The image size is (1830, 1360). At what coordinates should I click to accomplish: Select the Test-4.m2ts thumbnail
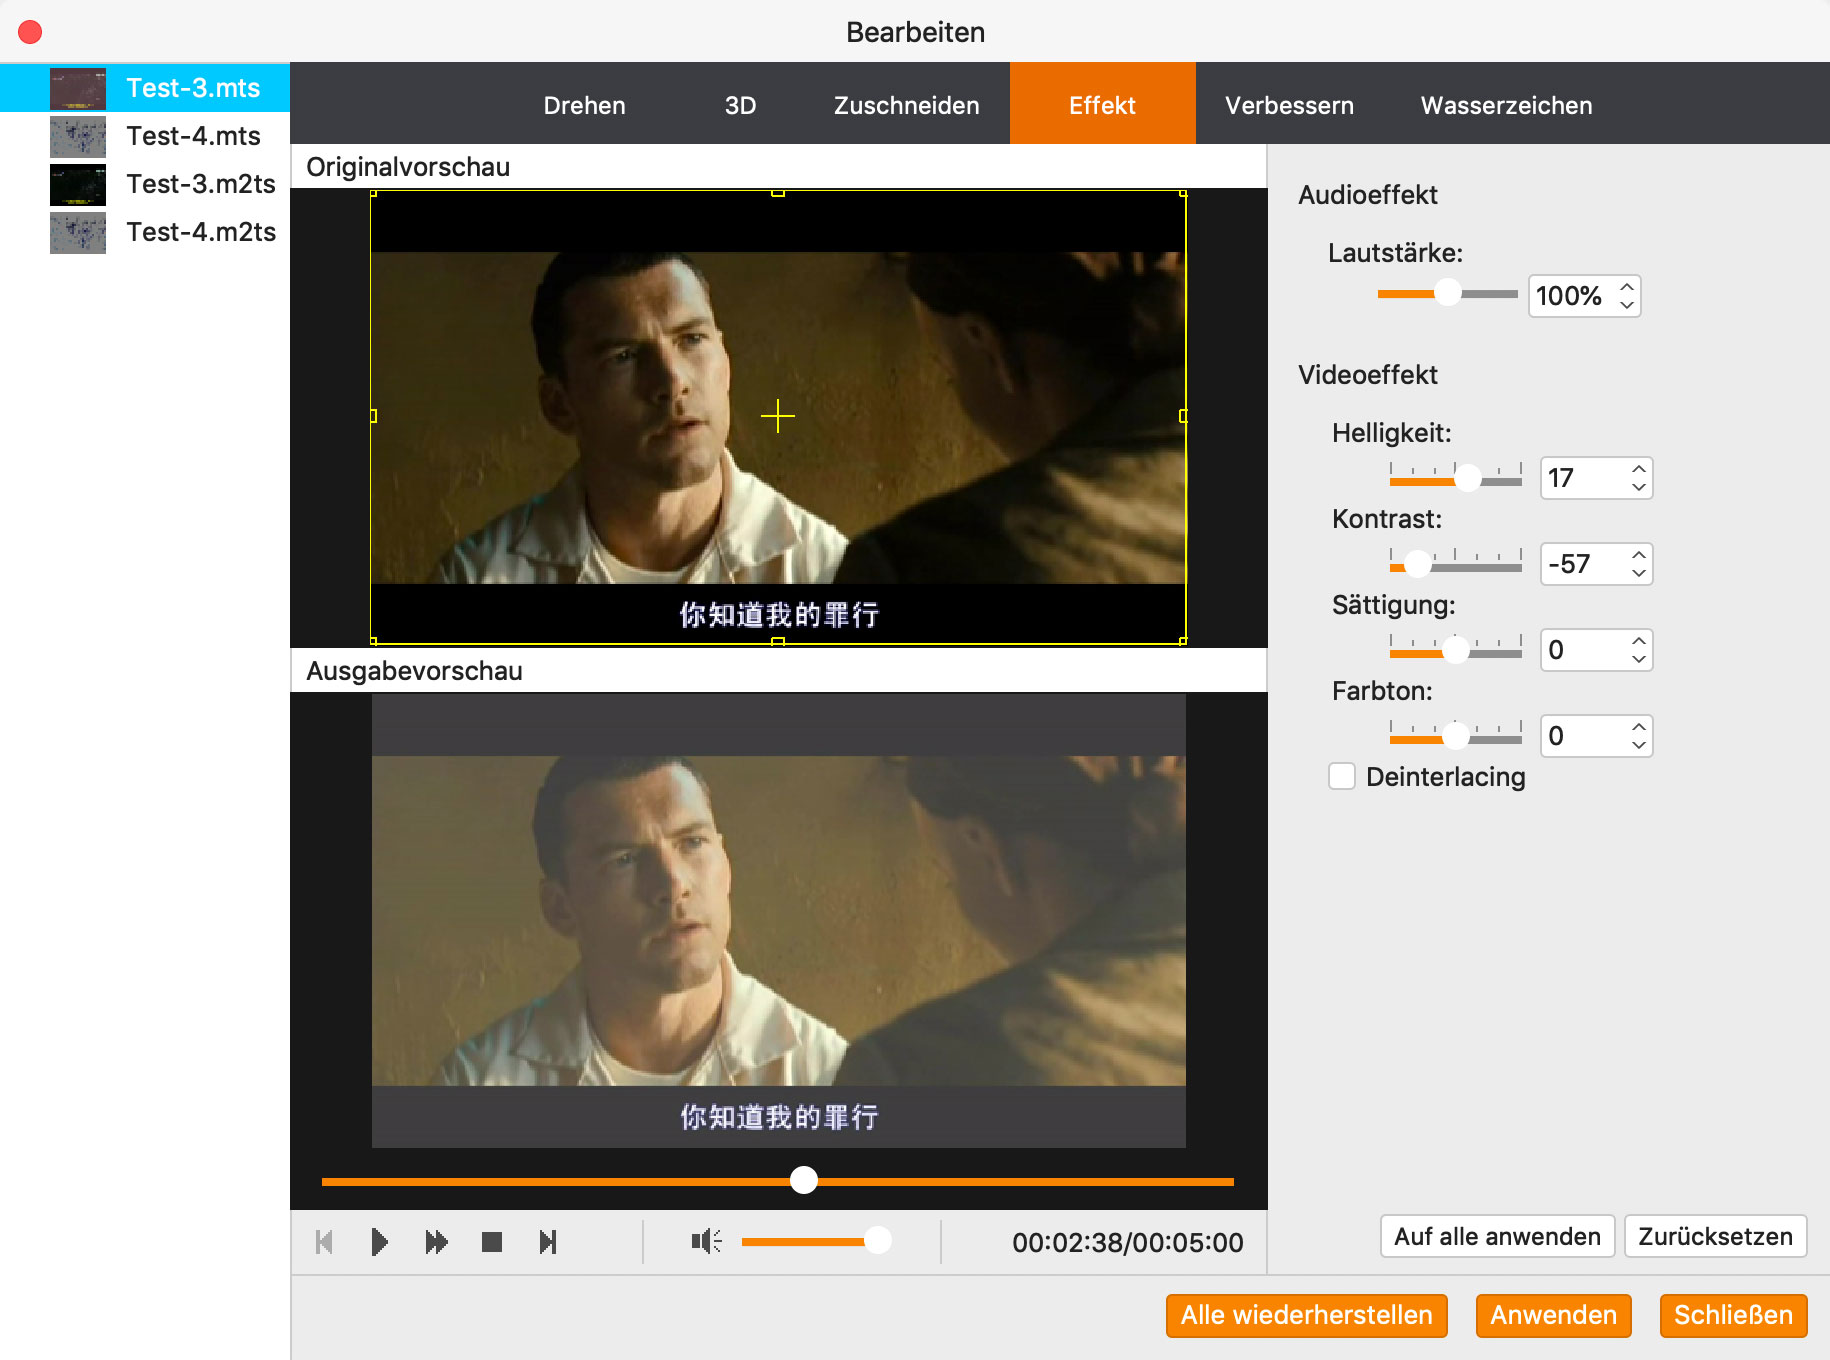tap(78, 232)
